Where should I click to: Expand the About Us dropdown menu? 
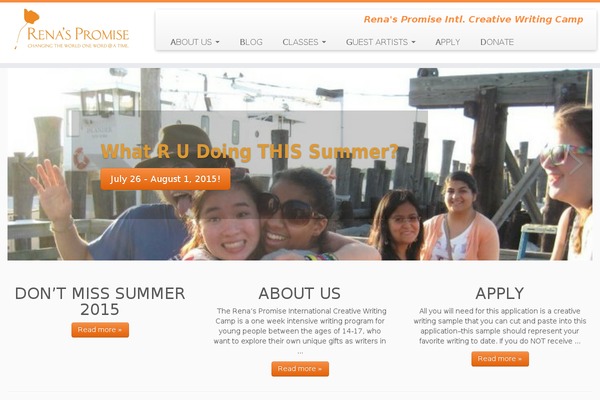[195, 42]
